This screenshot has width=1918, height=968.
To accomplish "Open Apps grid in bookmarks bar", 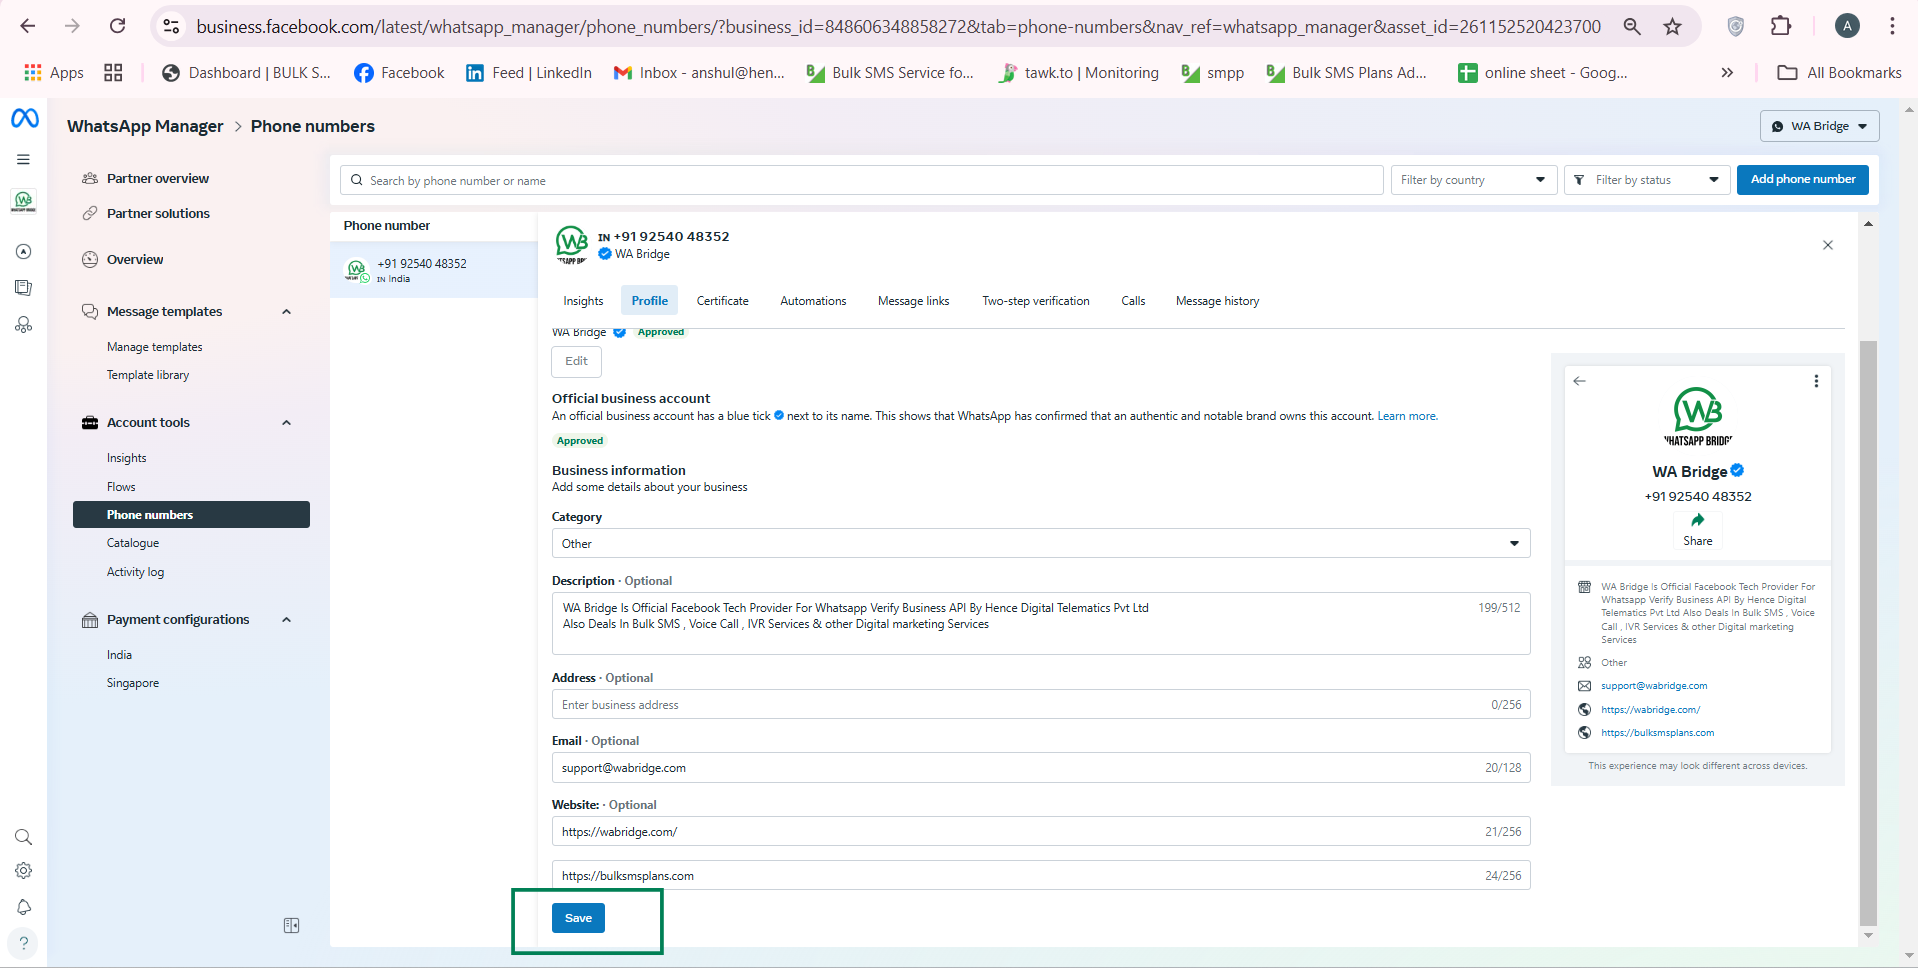I will 54,73.
